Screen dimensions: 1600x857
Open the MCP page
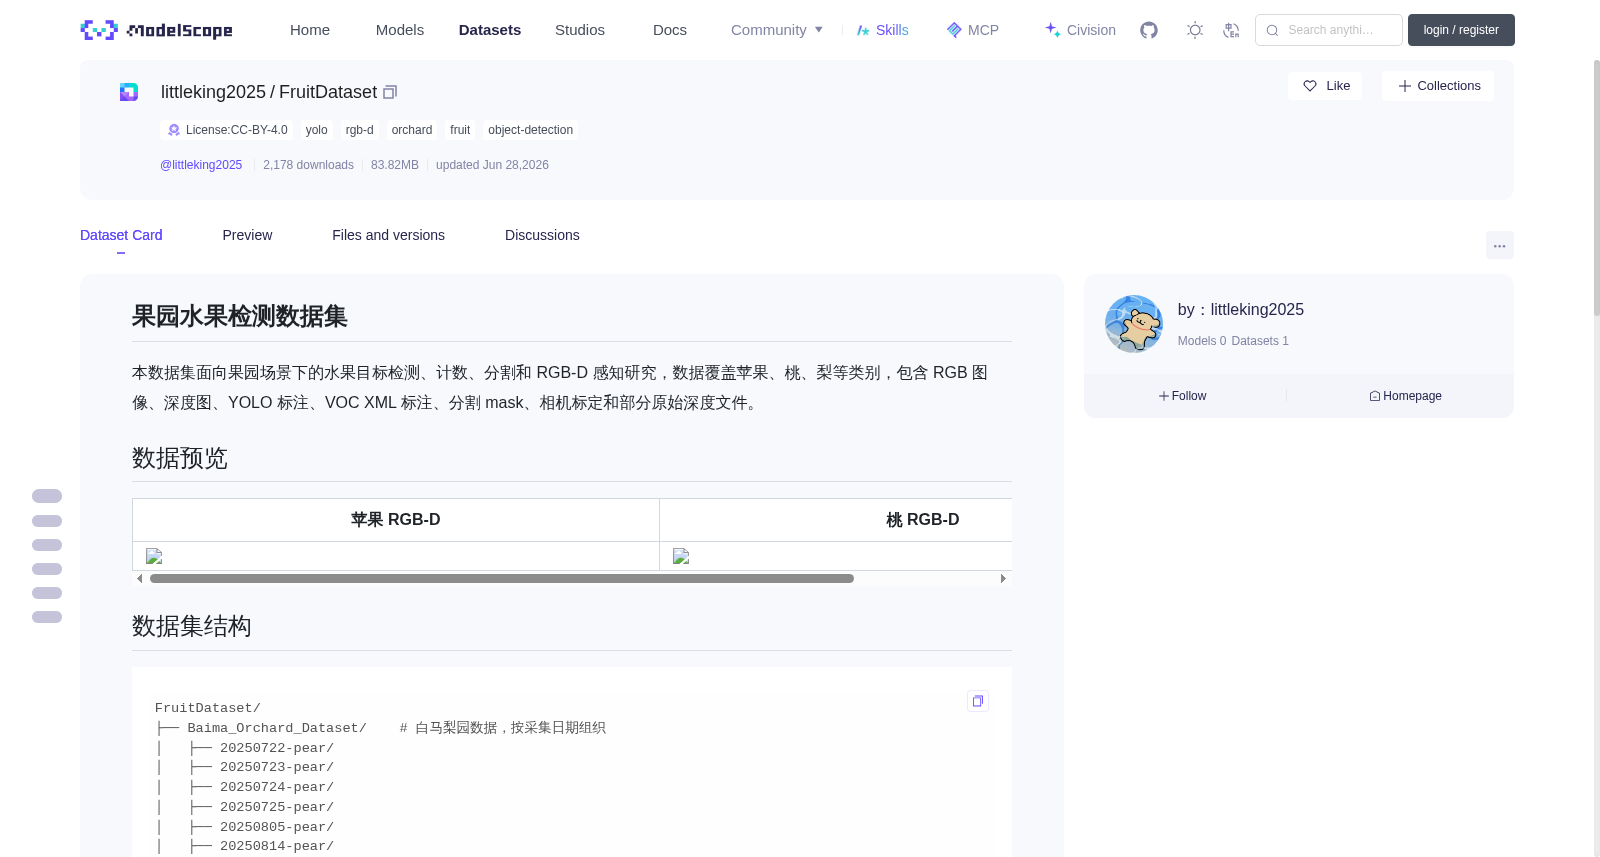pyautogui.click(x=973, y=30)
